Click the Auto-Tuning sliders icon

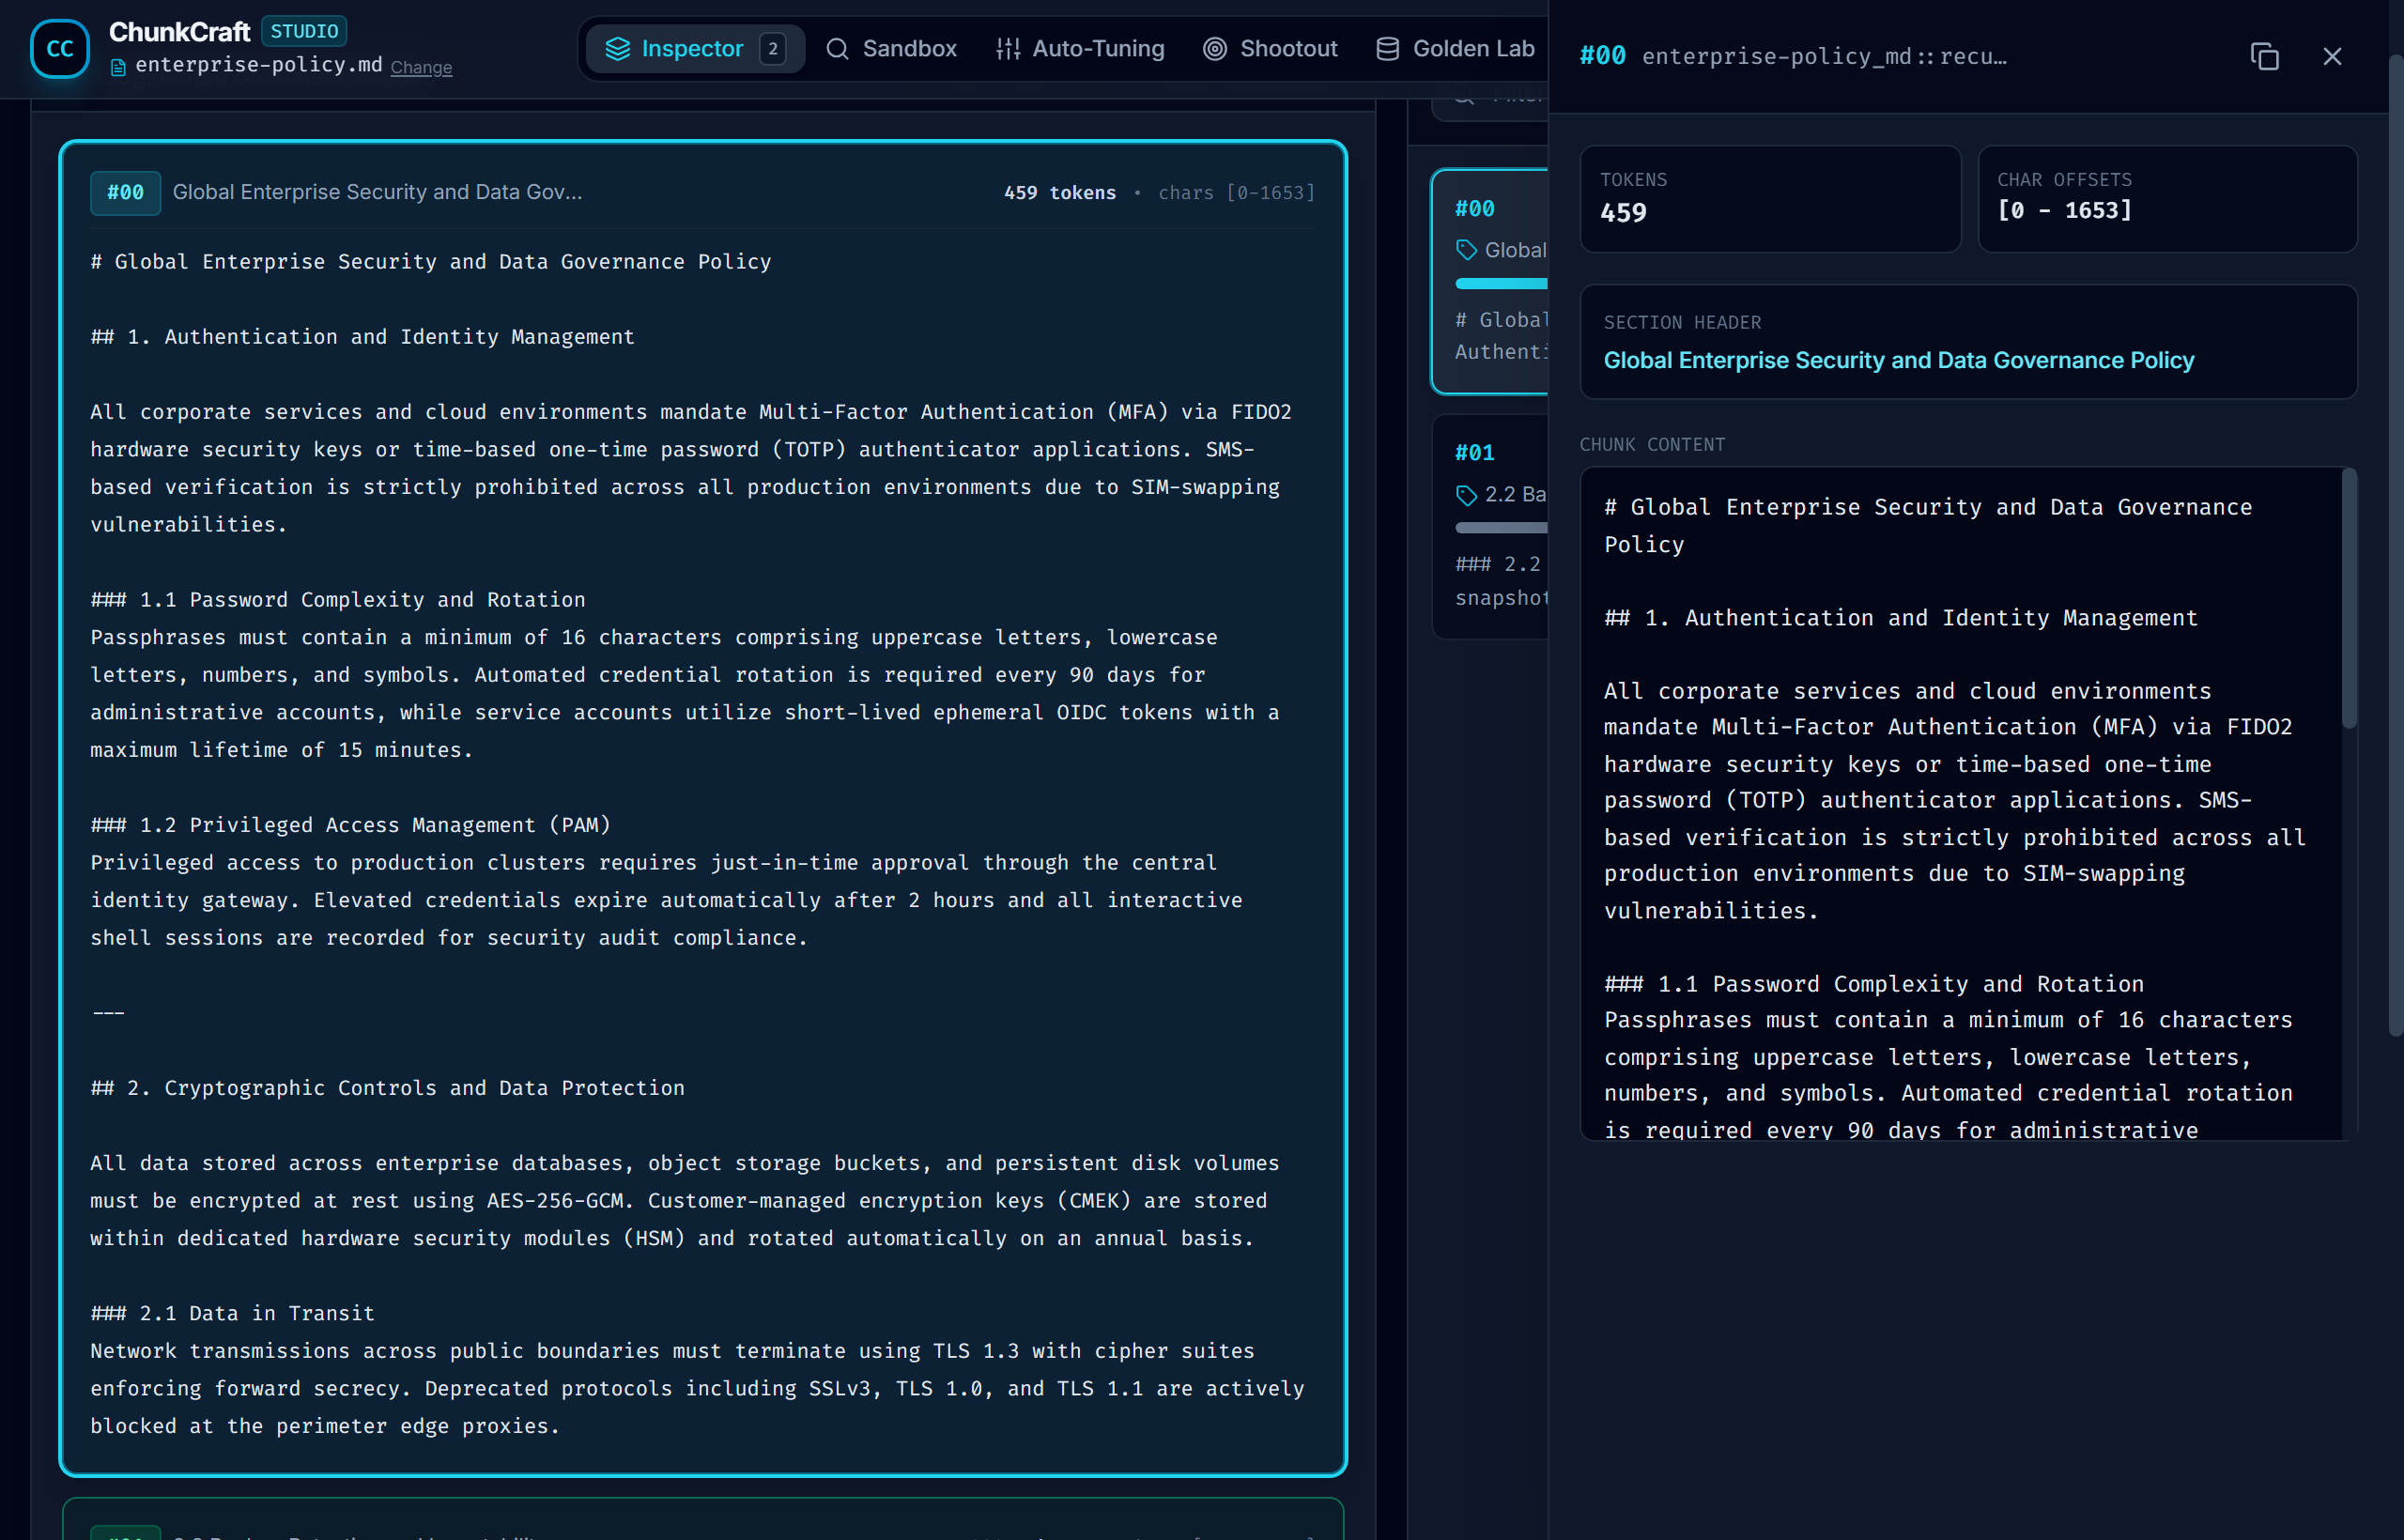pos(1008,49)
